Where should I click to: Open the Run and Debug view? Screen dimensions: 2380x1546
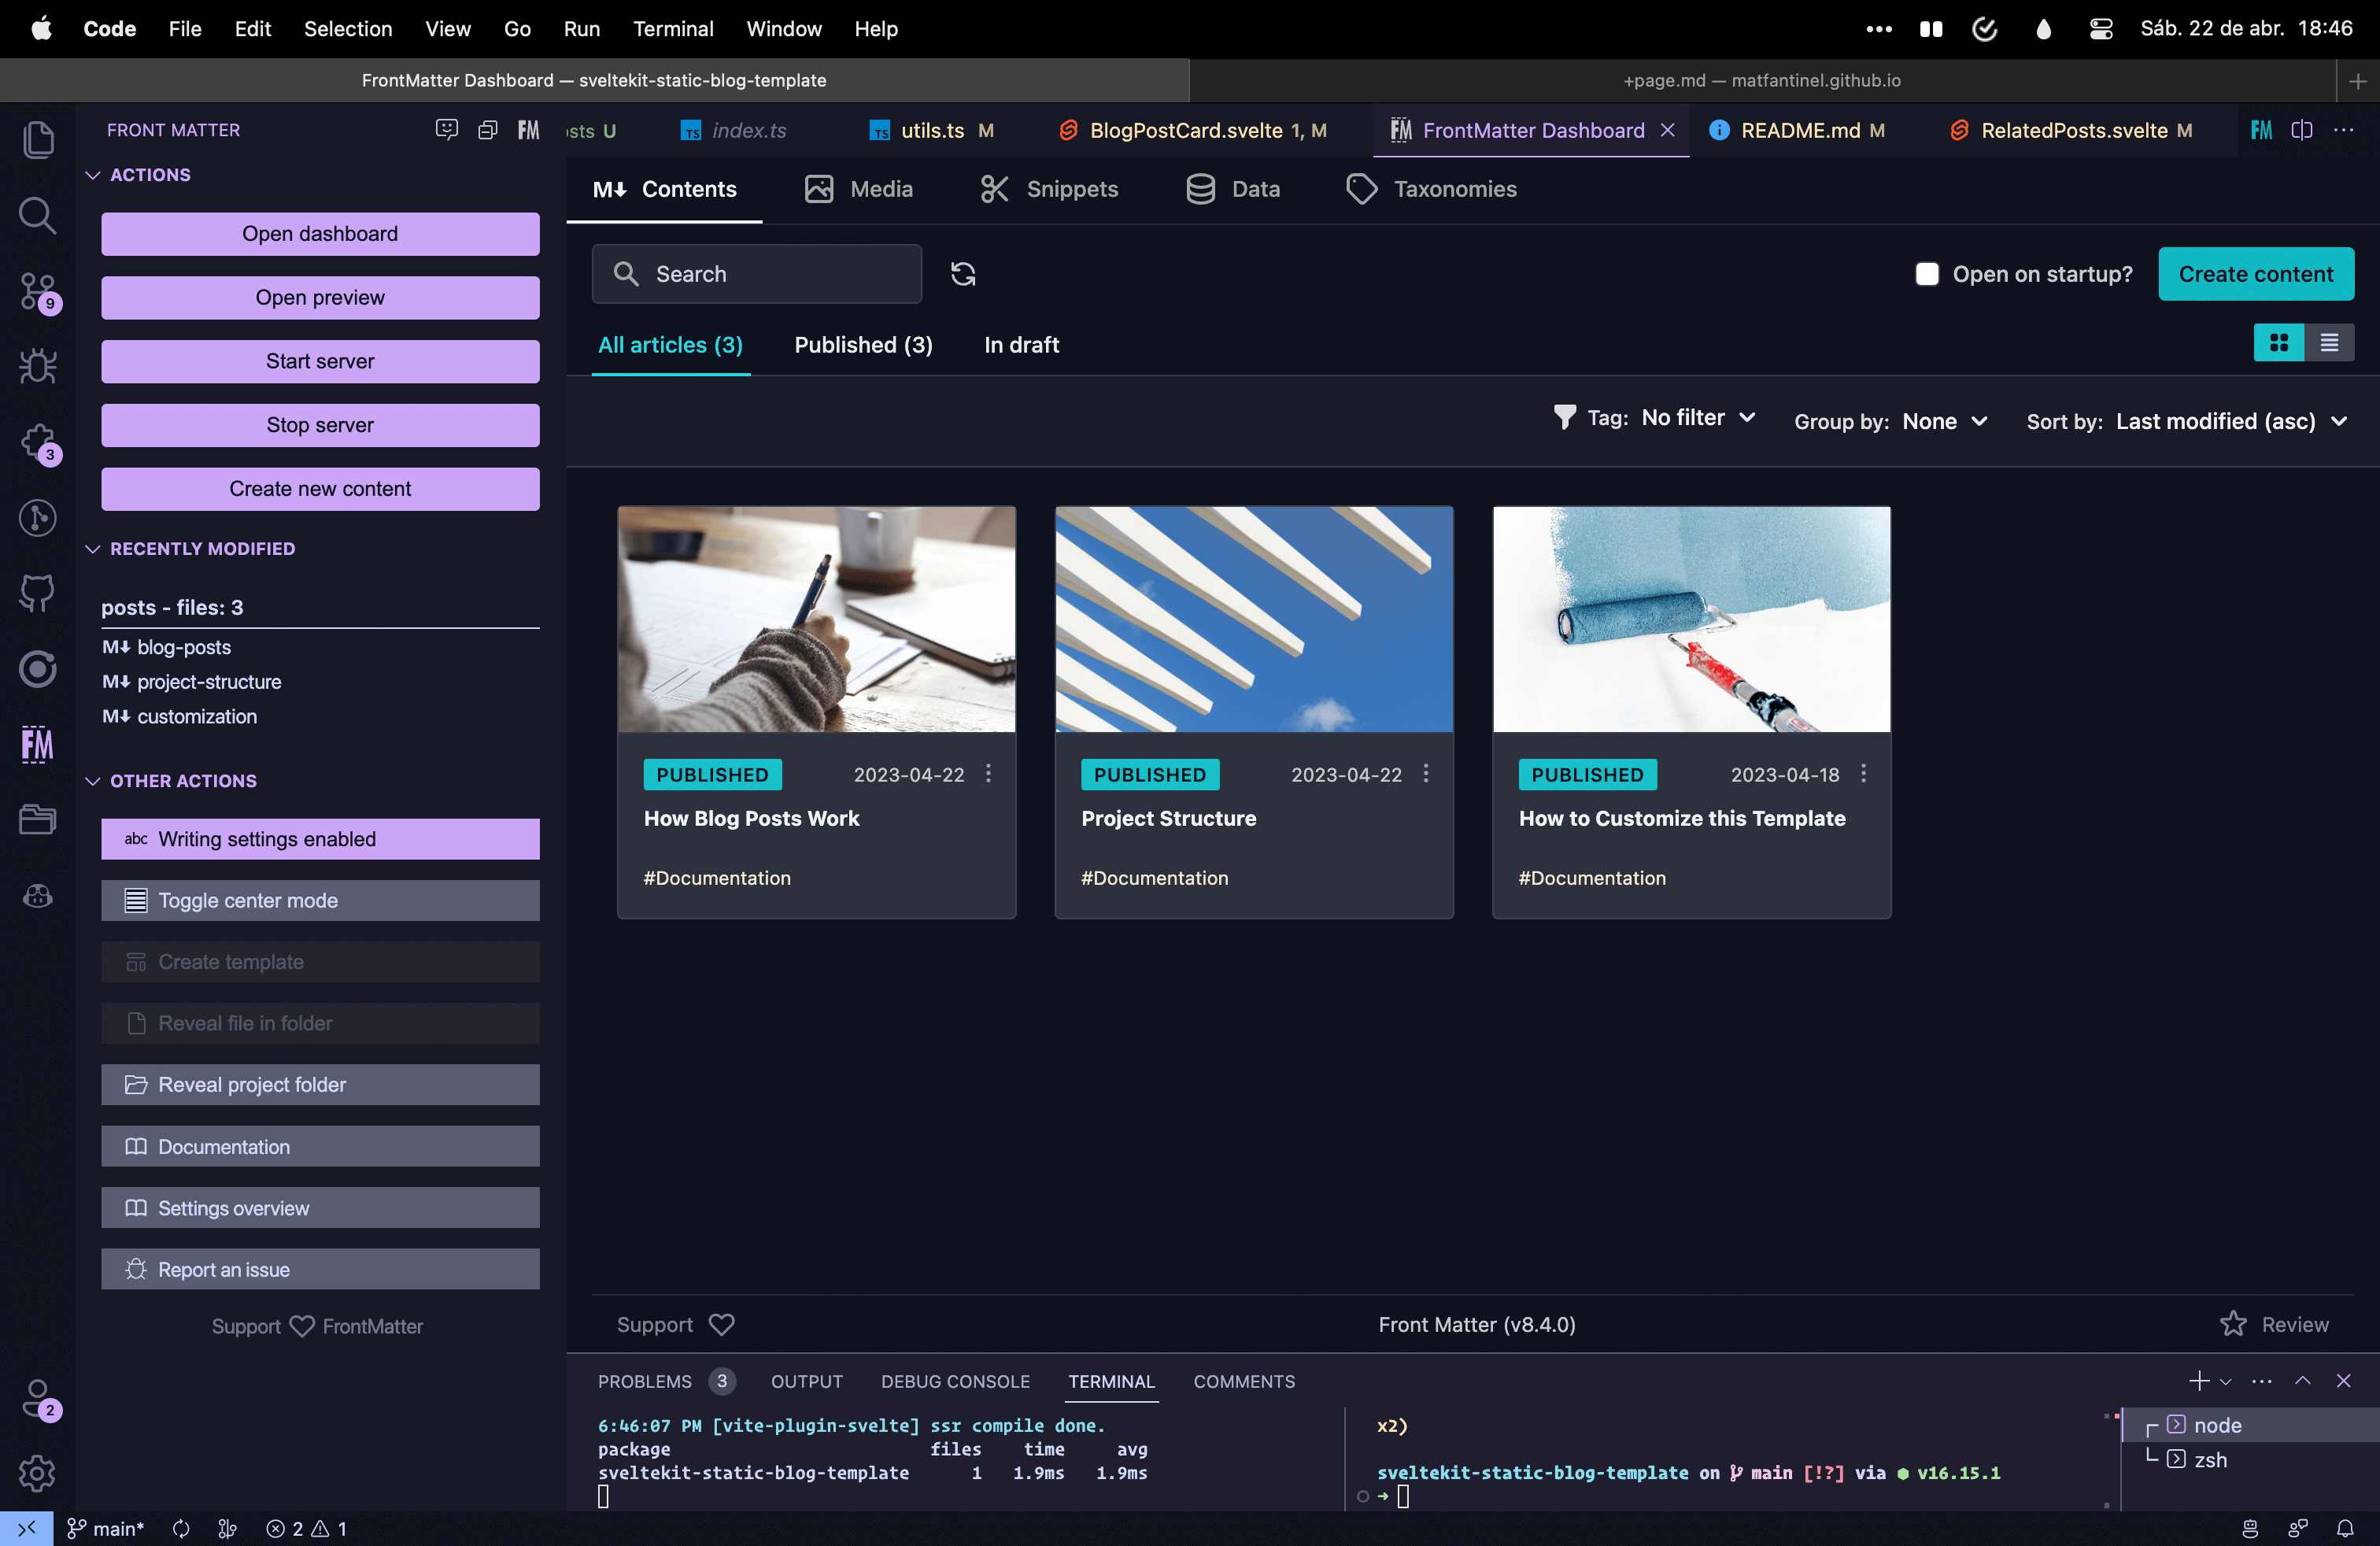[38, 367]
